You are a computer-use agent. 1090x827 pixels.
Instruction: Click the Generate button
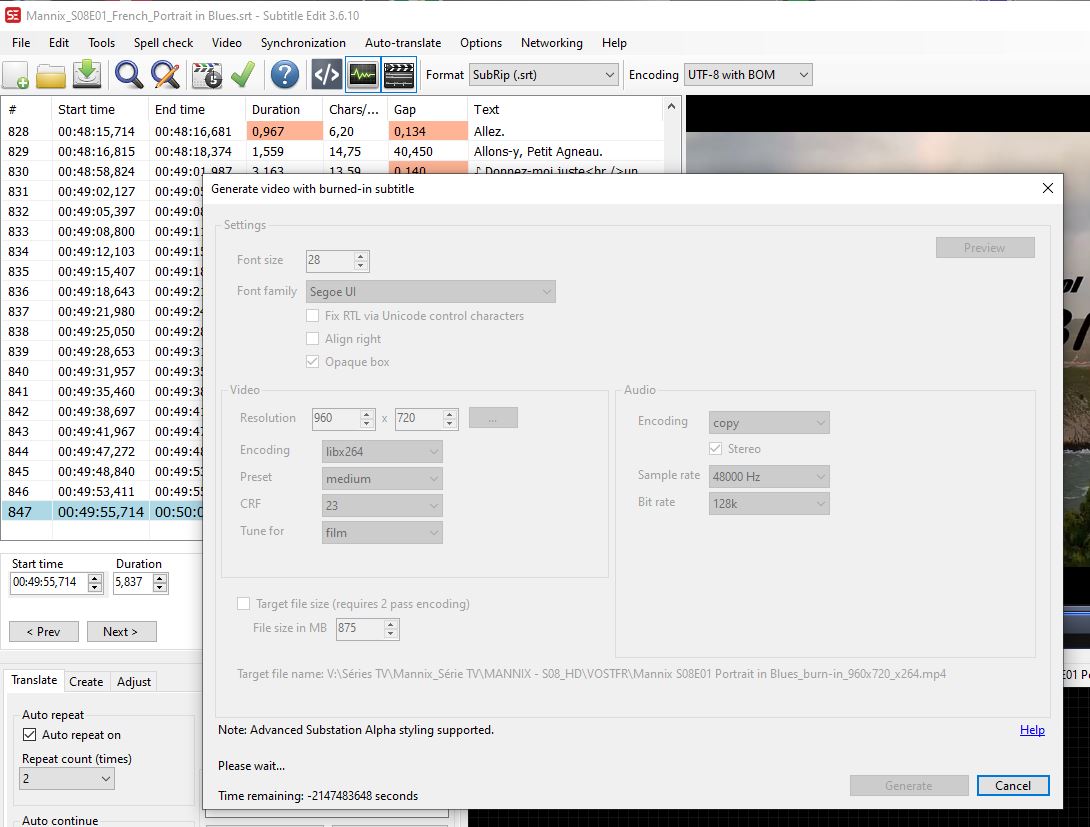point(909,785)
